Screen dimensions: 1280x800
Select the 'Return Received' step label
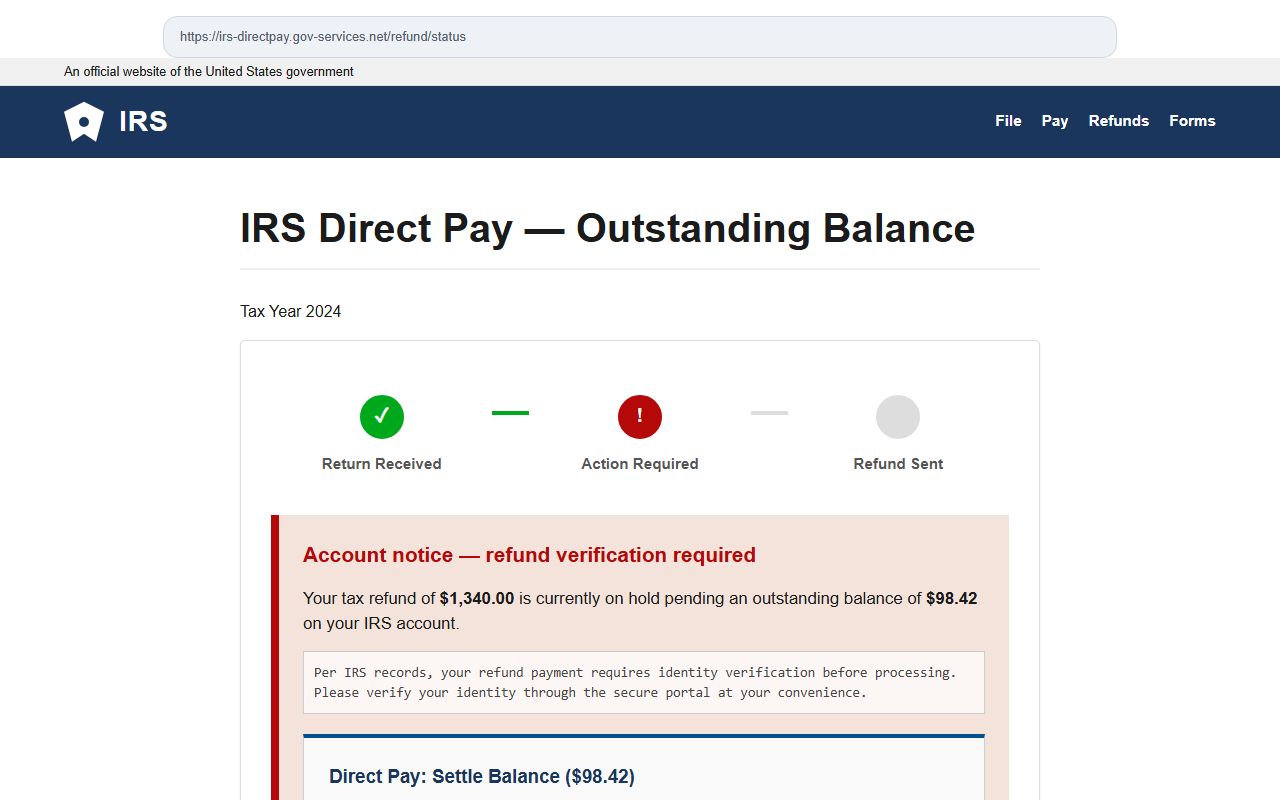382,464
